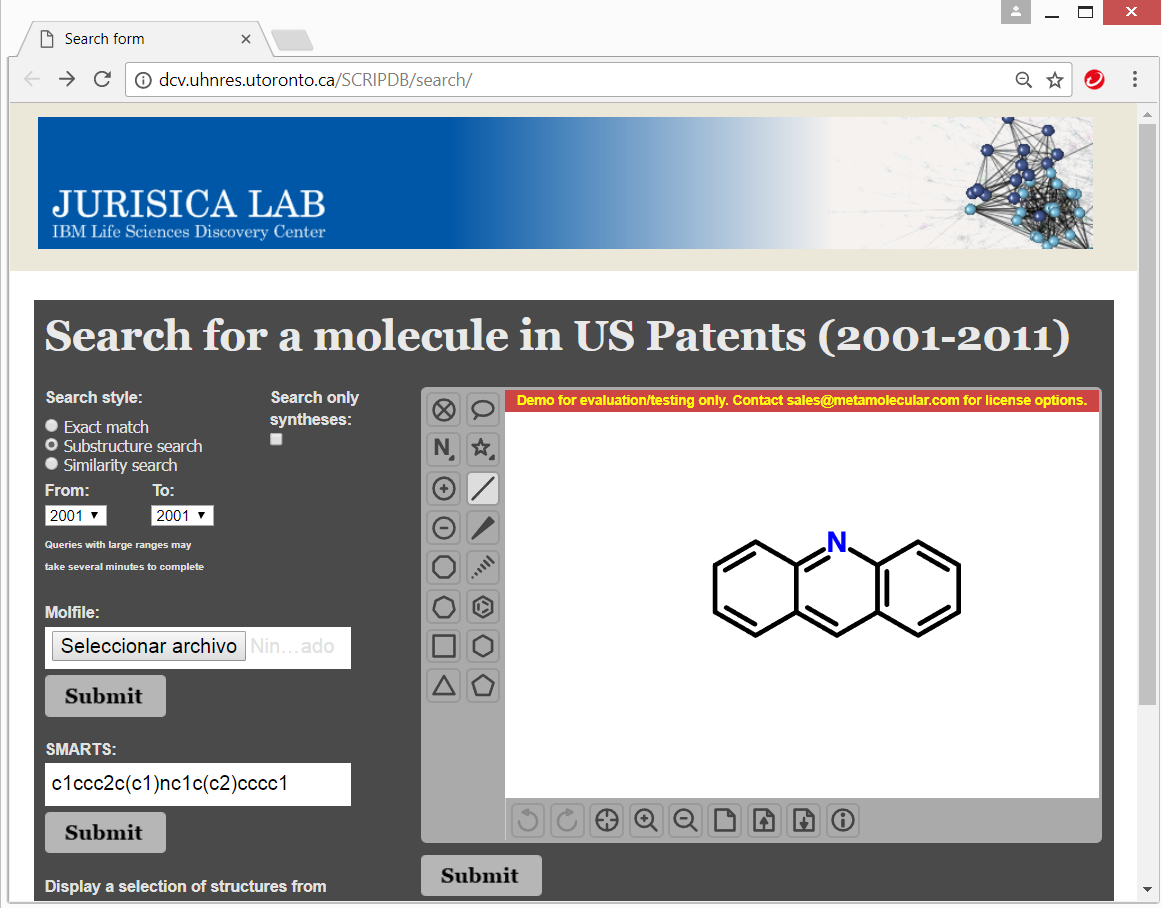The height and width of the screenshot is (908, 1162).
Task: Close the Search form tab
Action: (x=246, y=39)
